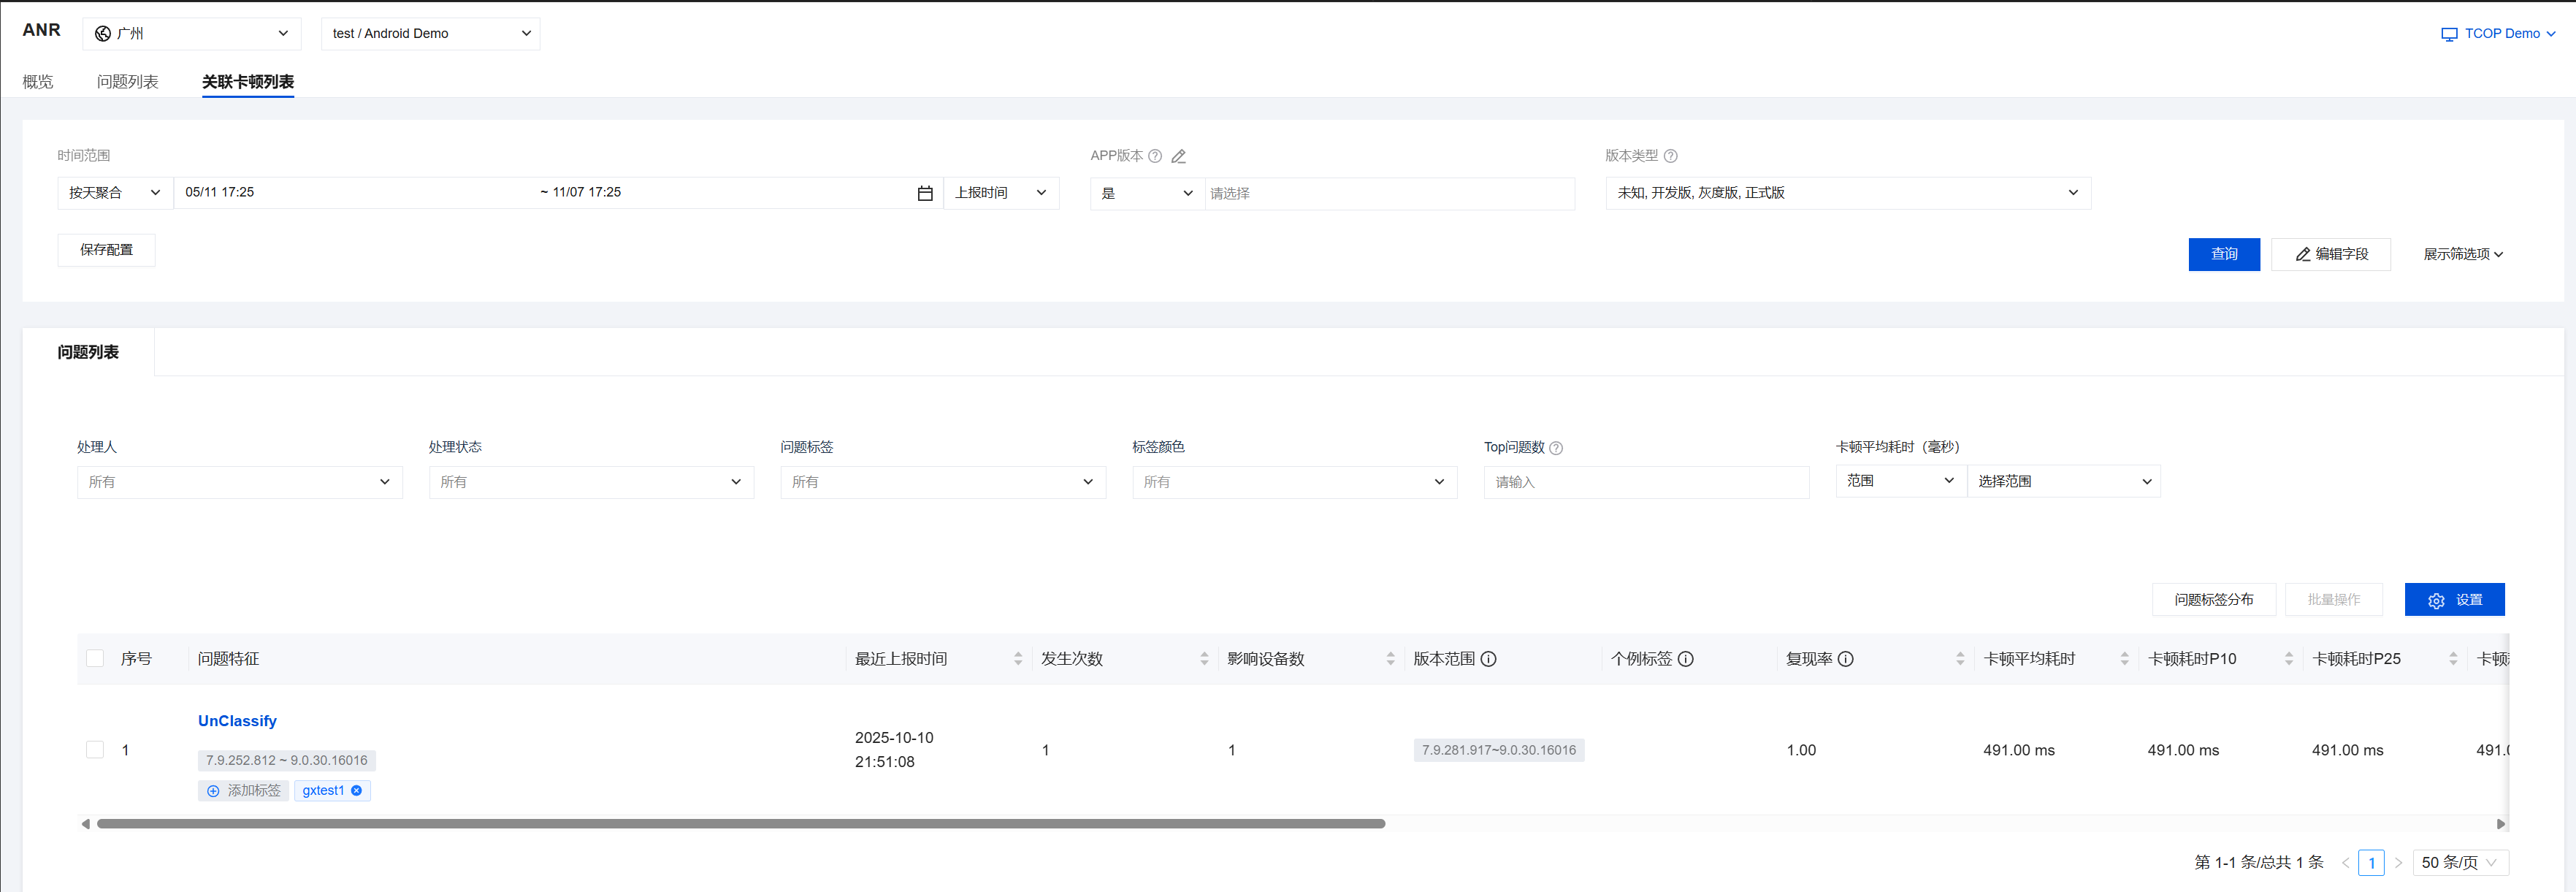Click the help icon next to 版本类型

pos(1670,156)
